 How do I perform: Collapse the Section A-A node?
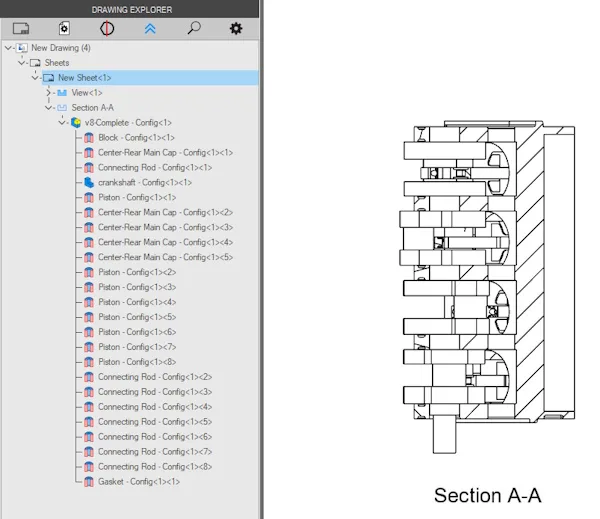point(49,108)
